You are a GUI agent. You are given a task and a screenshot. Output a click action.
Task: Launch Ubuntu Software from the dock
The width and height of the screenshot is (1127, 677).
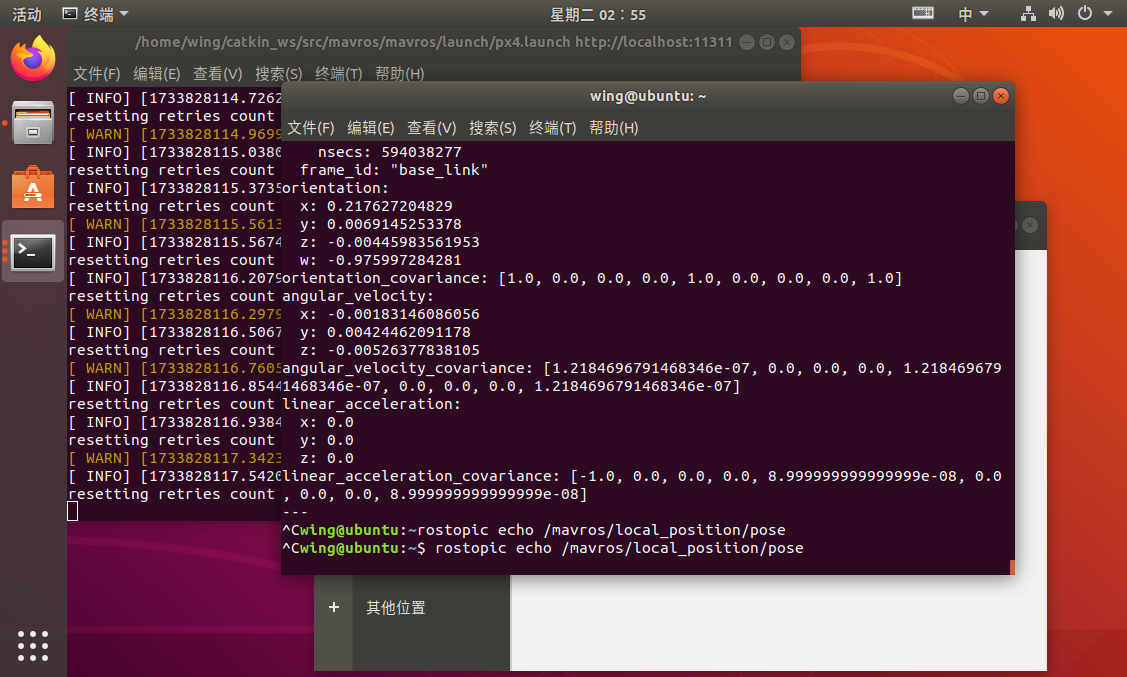tap(33, 188)
